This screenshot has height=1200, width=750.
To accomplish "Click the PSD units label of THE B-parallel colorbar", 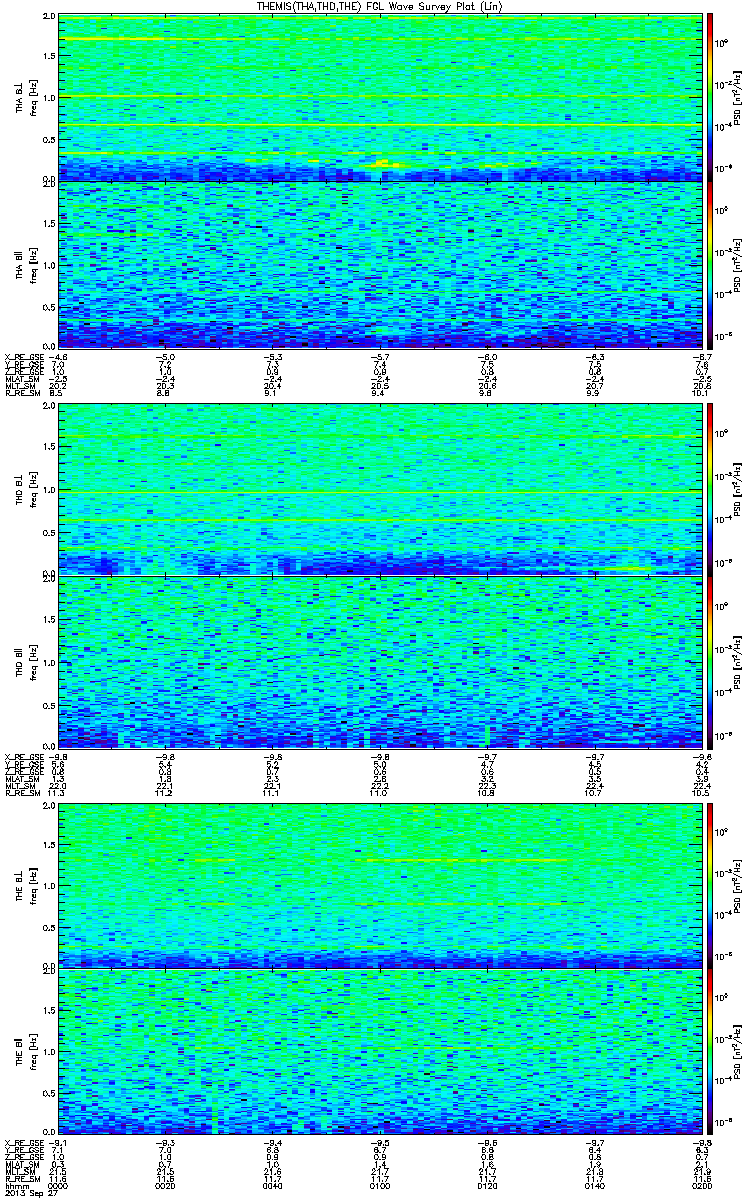I will click(x=737, y=1050).
